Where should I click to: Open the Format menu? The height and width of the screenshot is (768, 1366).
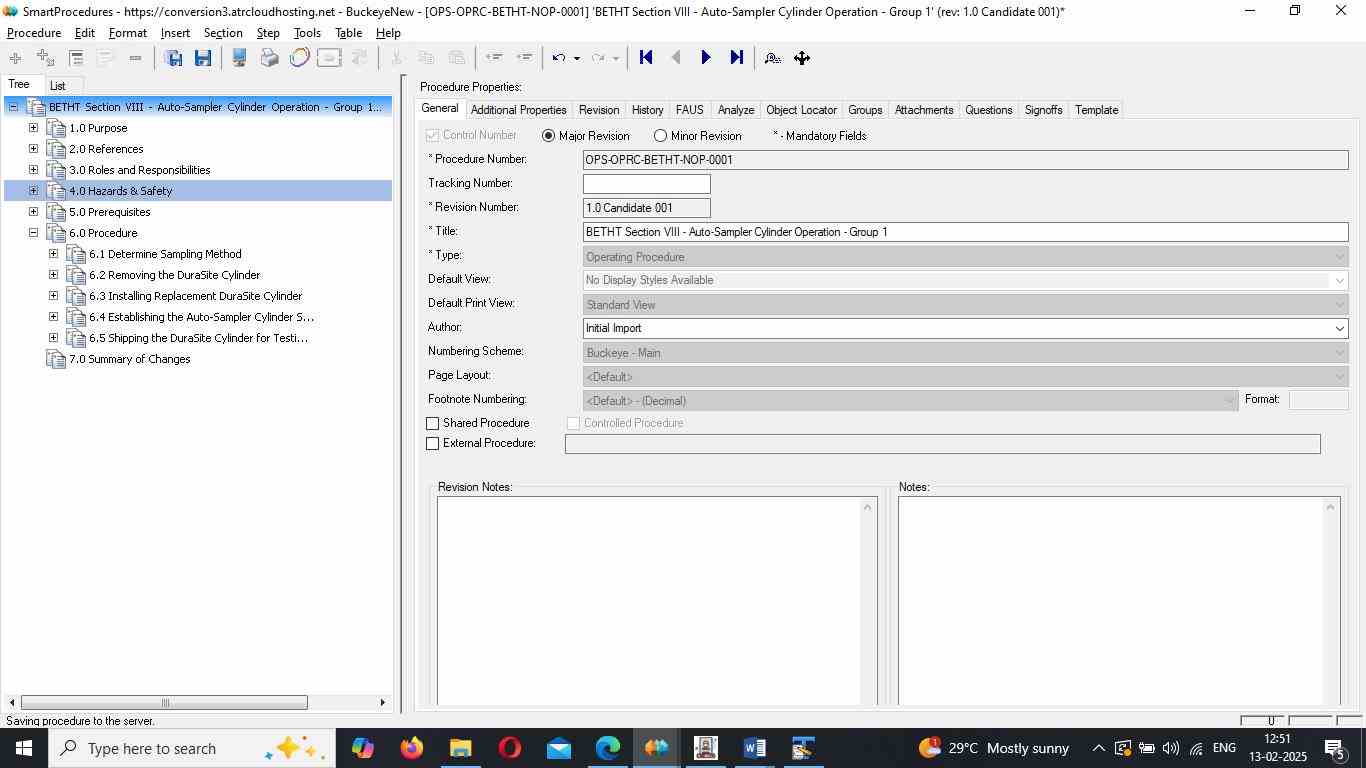coord(127,33)
